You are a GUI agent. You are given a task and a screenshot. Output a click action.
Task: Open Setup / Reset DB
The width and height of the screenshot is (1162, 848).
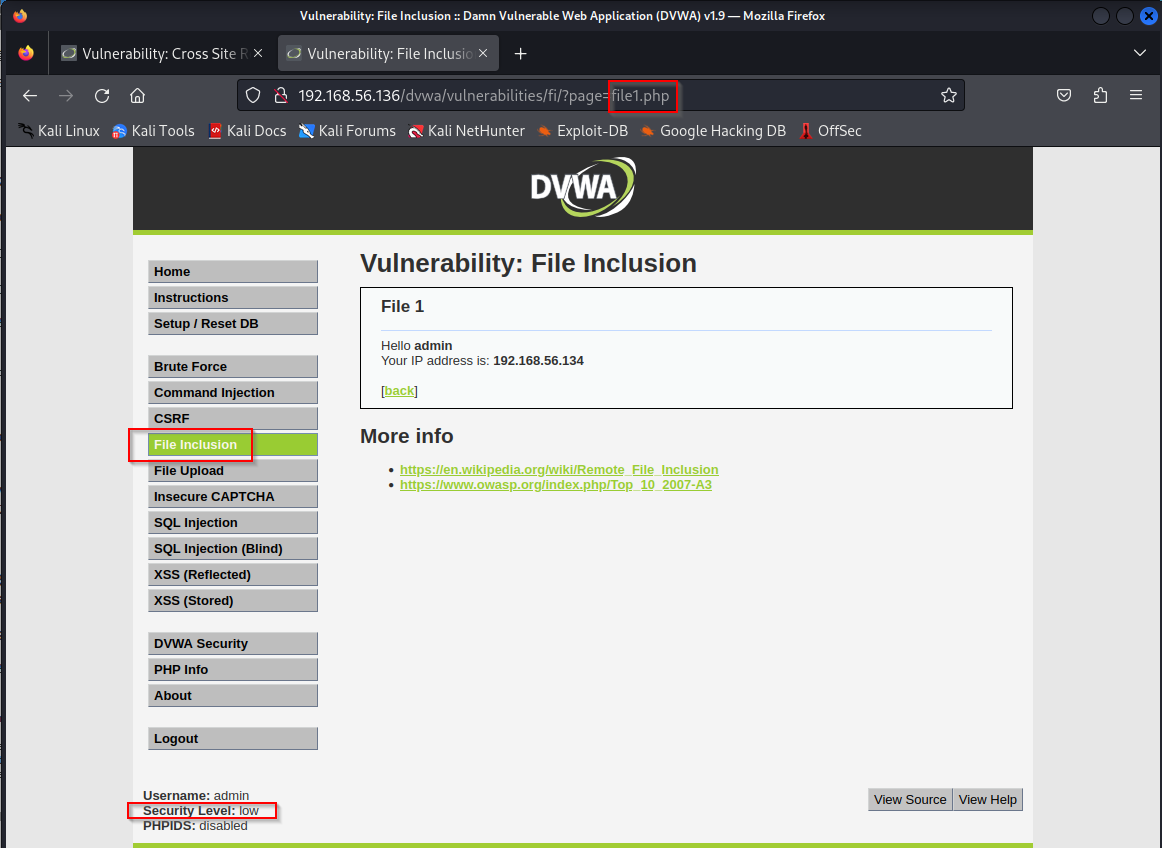233,323
